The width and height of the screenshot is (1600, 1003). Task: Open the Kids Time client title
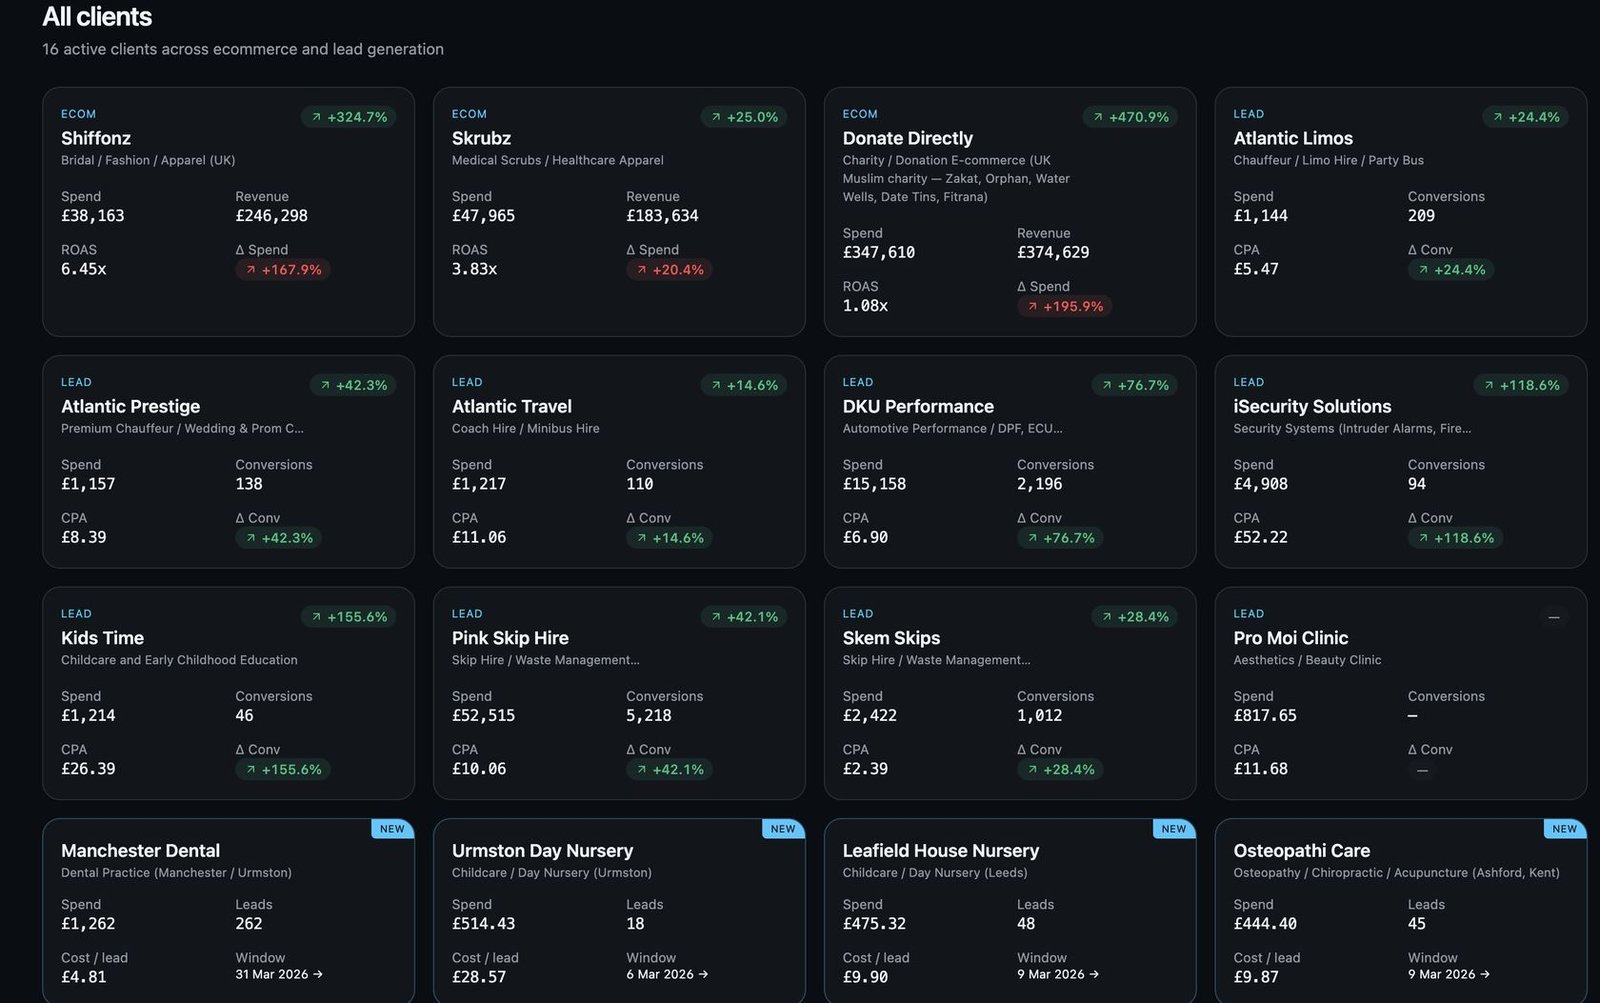point(102,638)
